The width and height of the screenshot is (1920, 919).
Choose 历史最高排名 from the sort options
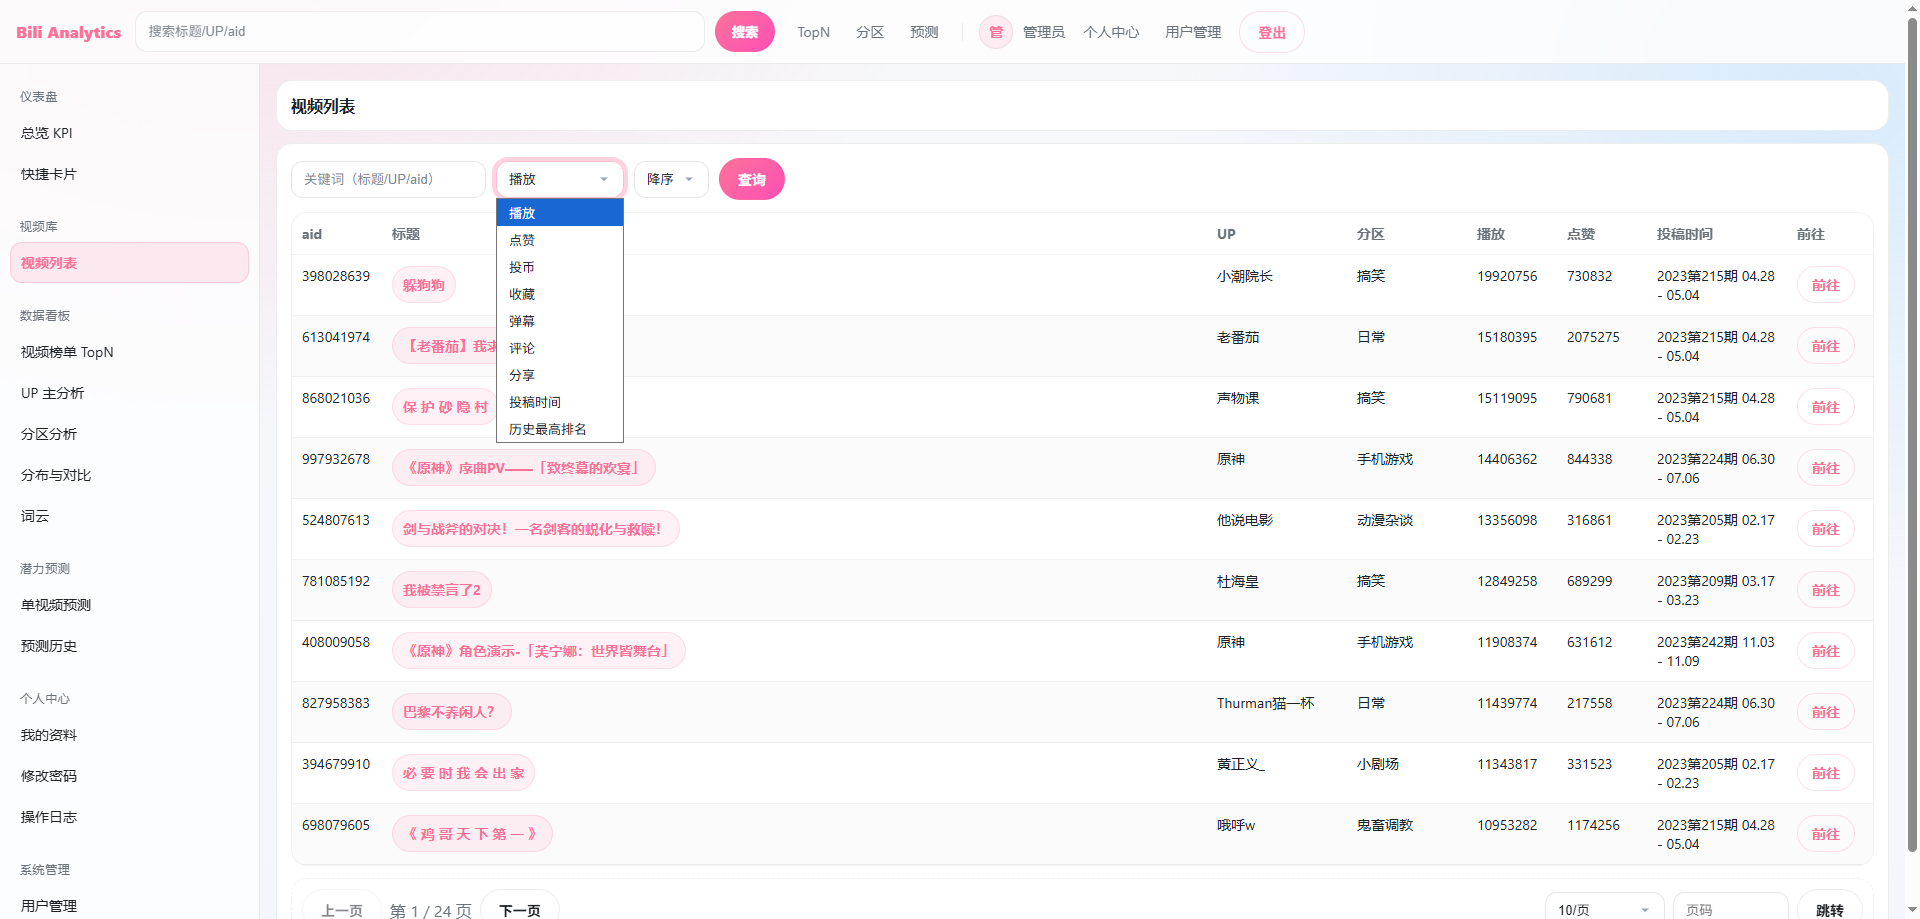click(547, 429)
